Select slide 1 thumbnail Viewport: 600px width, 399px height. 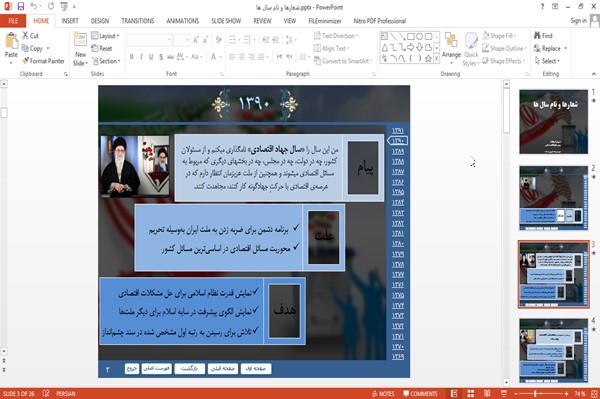tap(553, 122)
